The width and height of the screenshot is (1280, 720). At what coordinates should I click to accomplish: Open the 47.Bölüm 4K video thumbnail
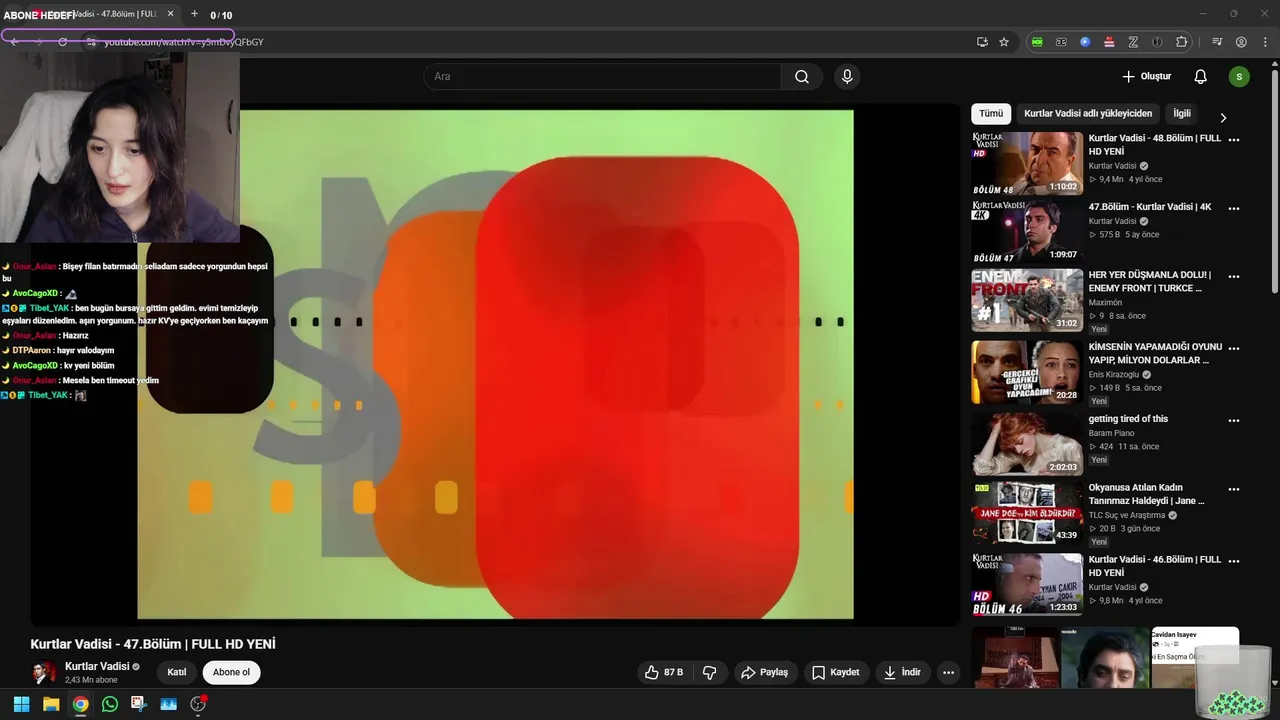(x=1027, y=231)
